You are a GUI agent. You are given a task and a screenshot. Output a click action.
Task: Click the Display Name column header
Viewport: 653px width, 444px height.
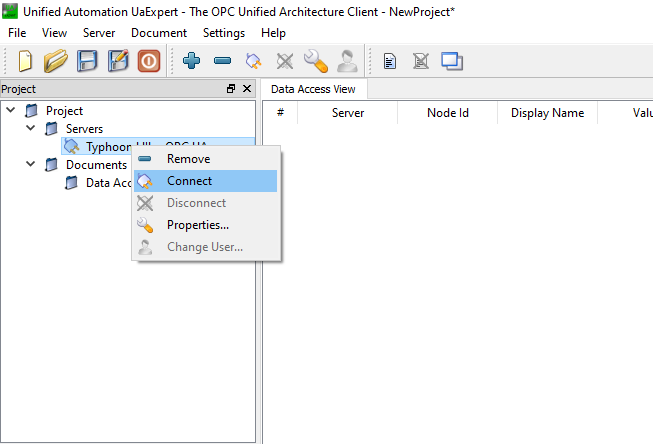point(547,113)
